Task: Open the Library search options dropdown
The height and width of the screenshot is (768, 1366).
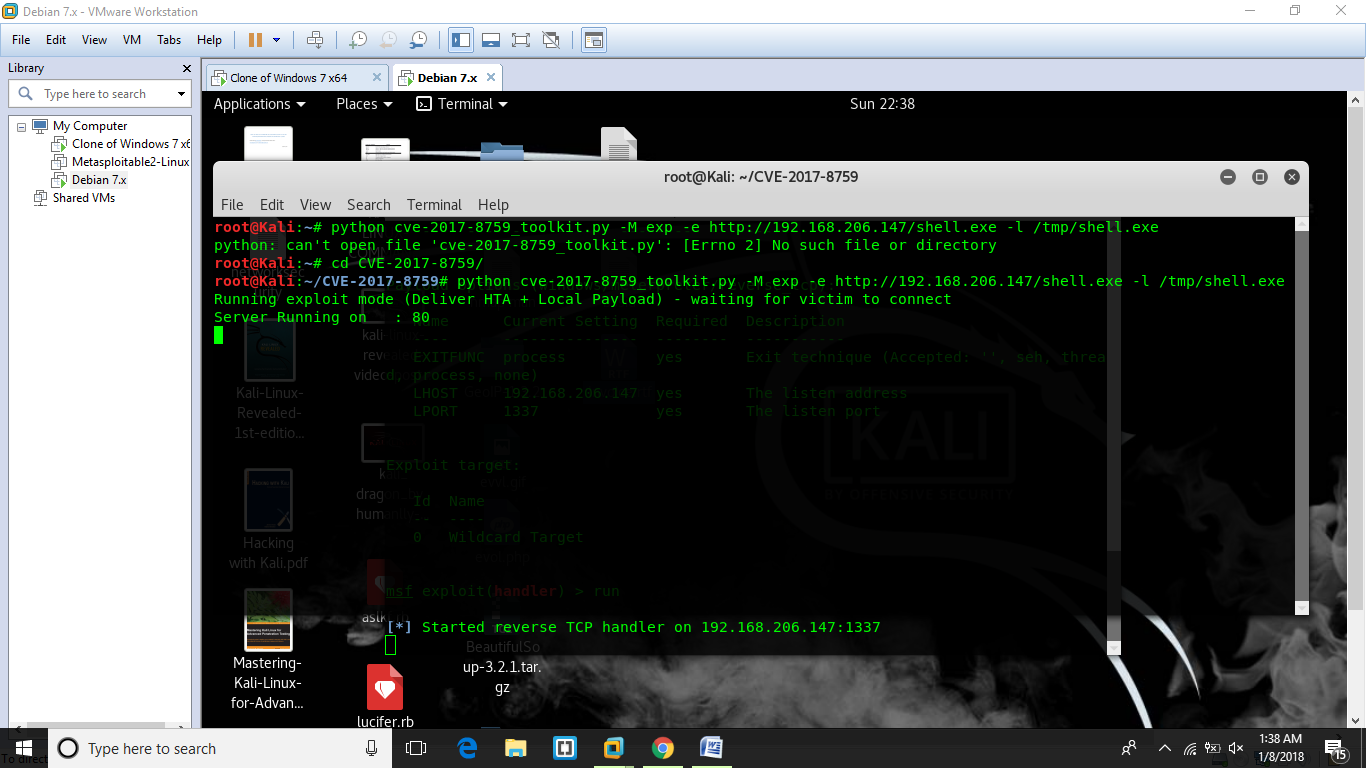Action: tap(181, 94)
